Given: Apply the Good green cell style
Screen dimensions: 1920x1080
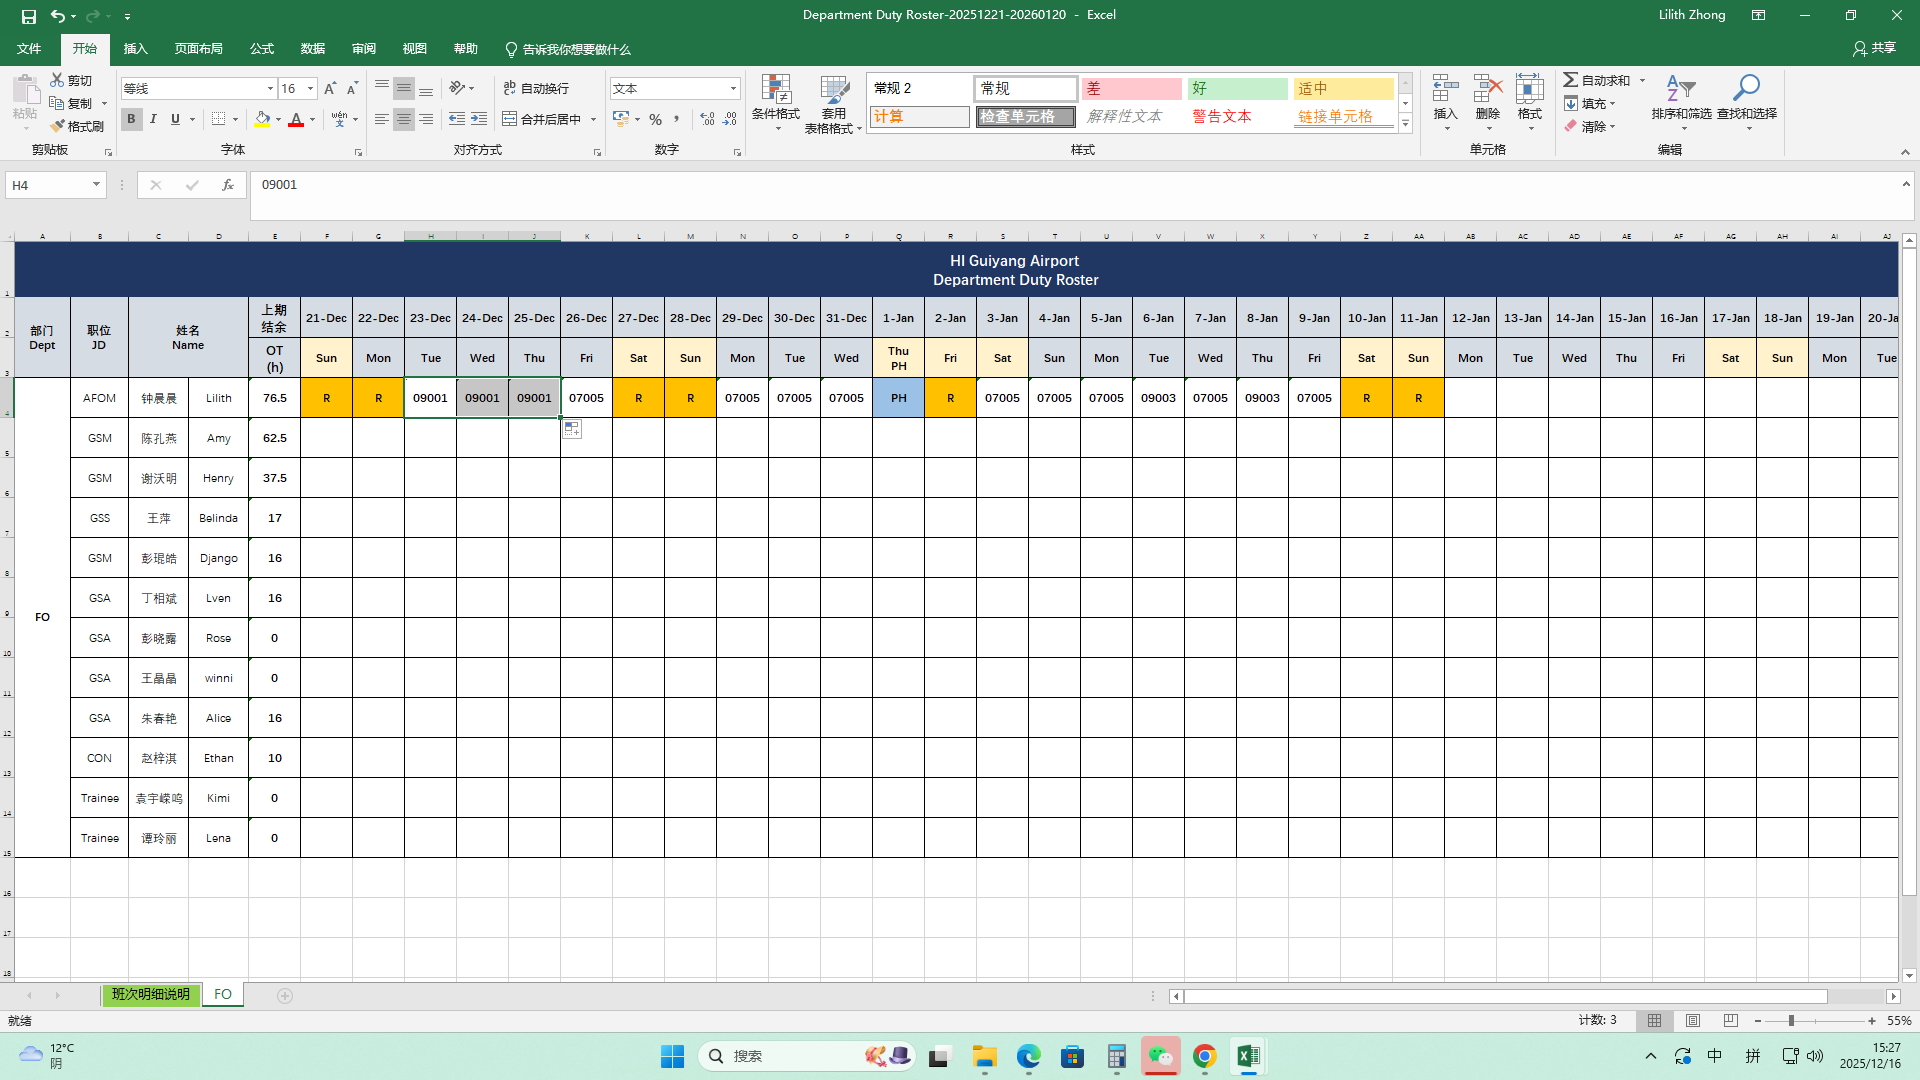Looking at the screenshot, I should click(1237, 89).
